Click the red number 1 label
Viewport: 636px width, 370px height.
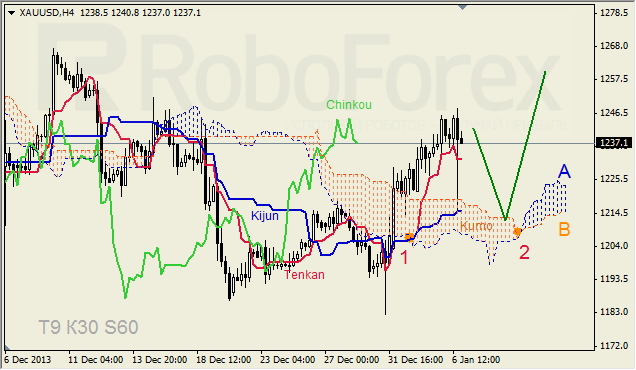pos(404,257)
